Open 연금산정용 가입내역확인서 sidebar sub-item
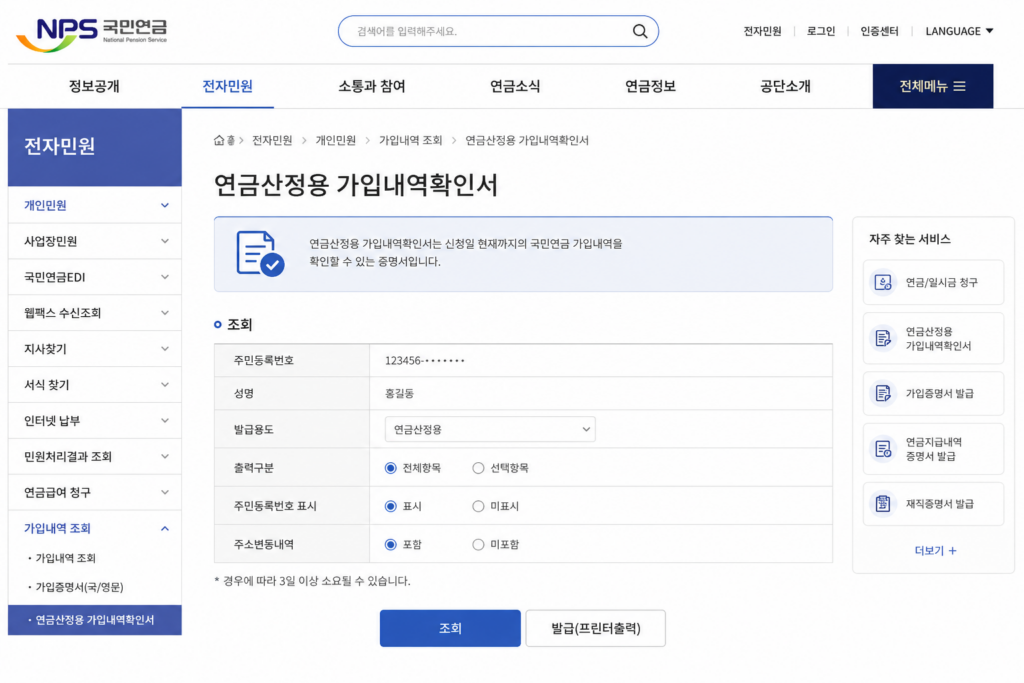The width and height of the screenshot is (1024, 683). 95,620
